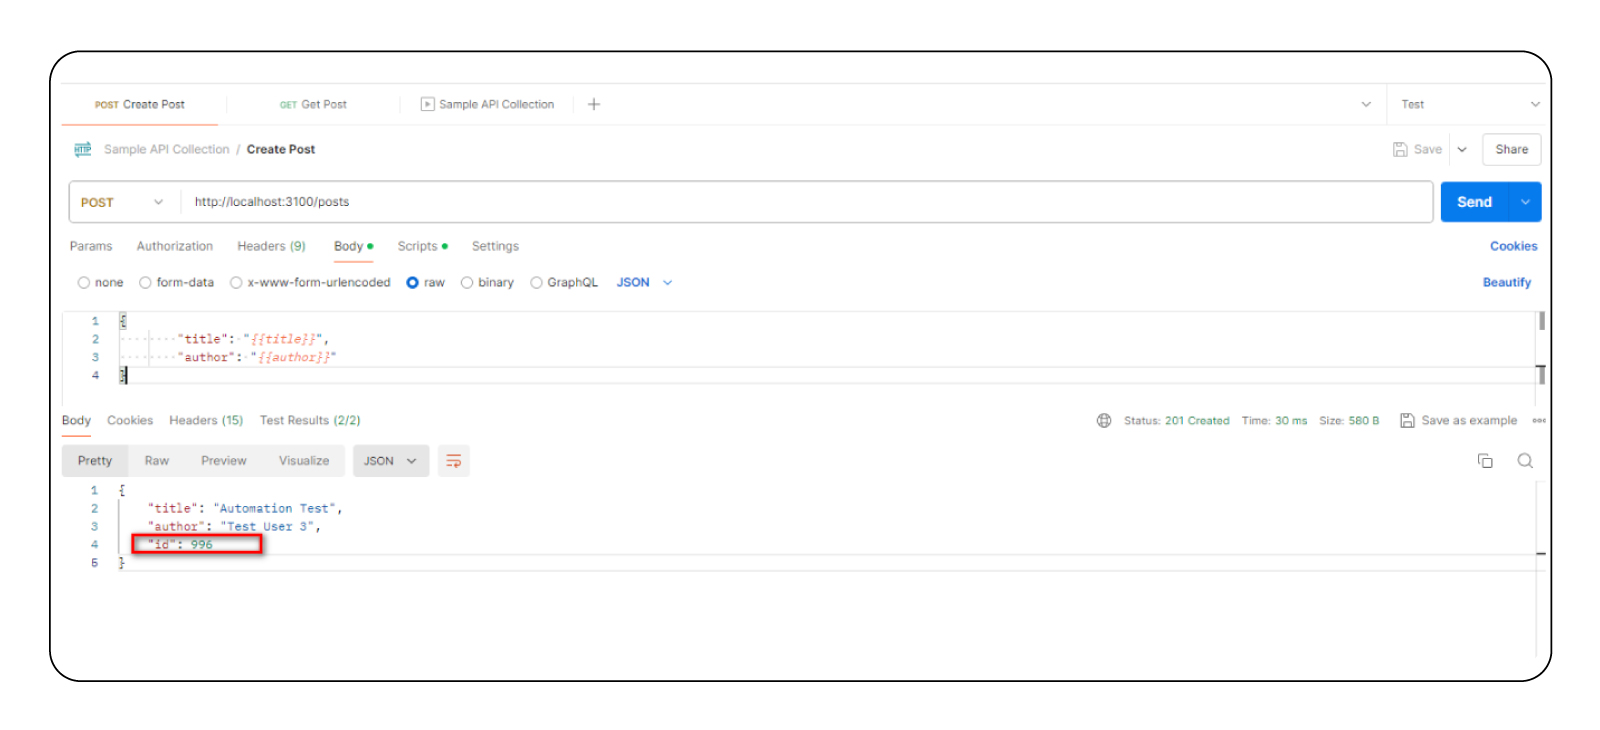The image size is (1600, 730).
Task: Click the Sample API Collection breadcrumb icon
Action: click(82, 149)
